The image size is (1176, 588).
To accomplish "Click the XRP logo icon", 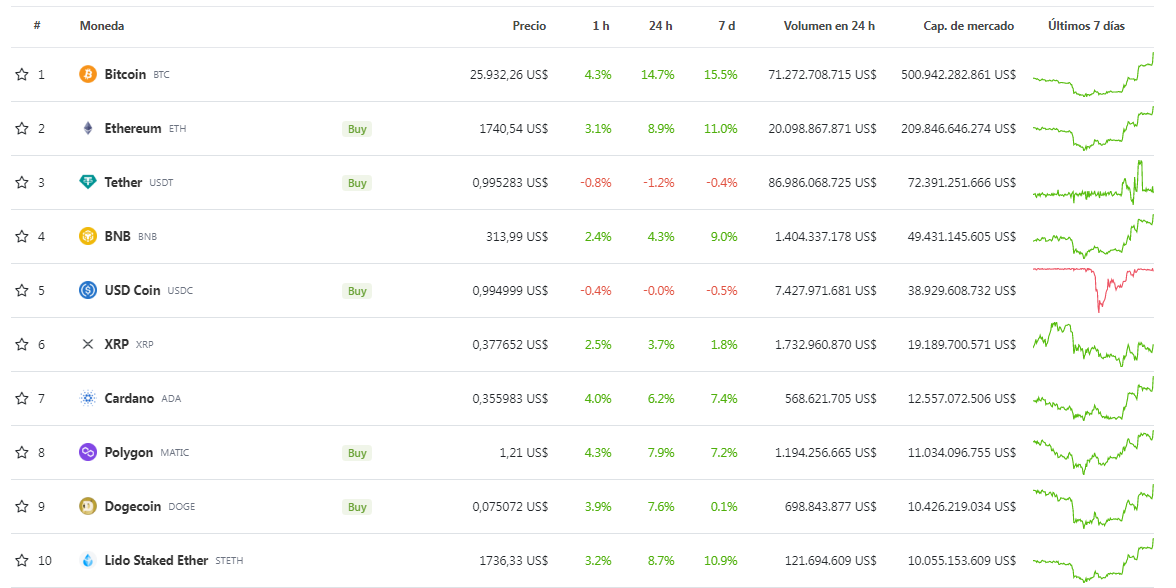I will (88, 344).
